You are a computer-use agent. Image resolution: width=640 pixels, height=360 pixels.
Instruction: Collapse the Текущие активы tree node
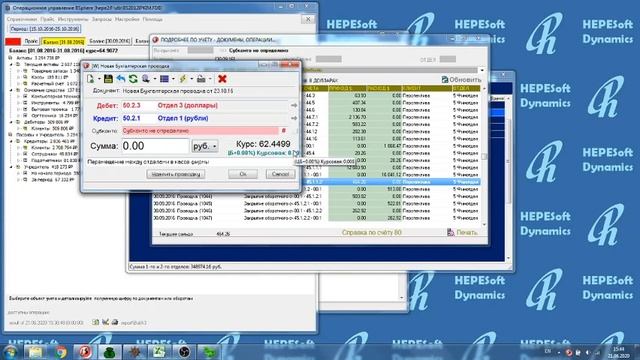[11, 64]
